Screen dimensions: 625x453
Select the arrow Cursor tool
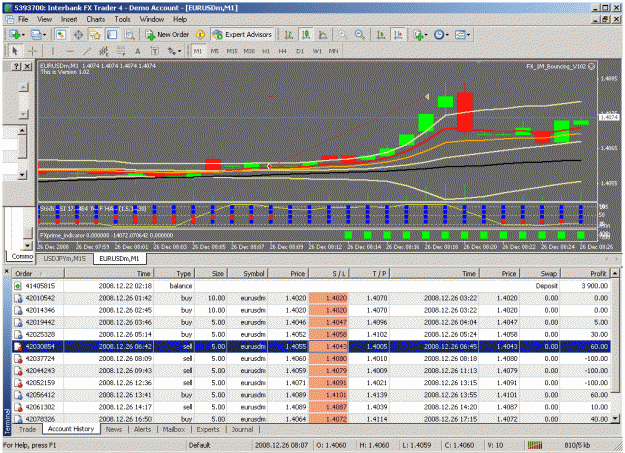[15, 51]
